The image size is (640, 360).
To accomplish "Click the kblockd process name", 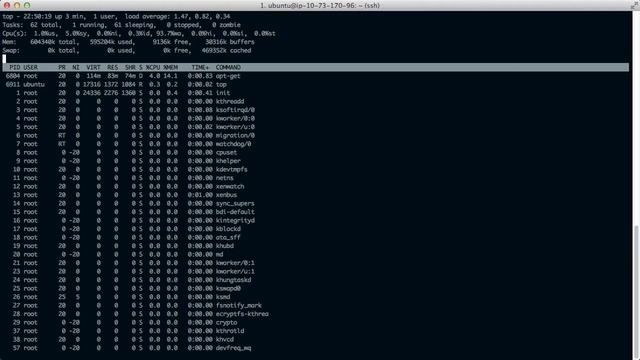I will pos(228,229).
